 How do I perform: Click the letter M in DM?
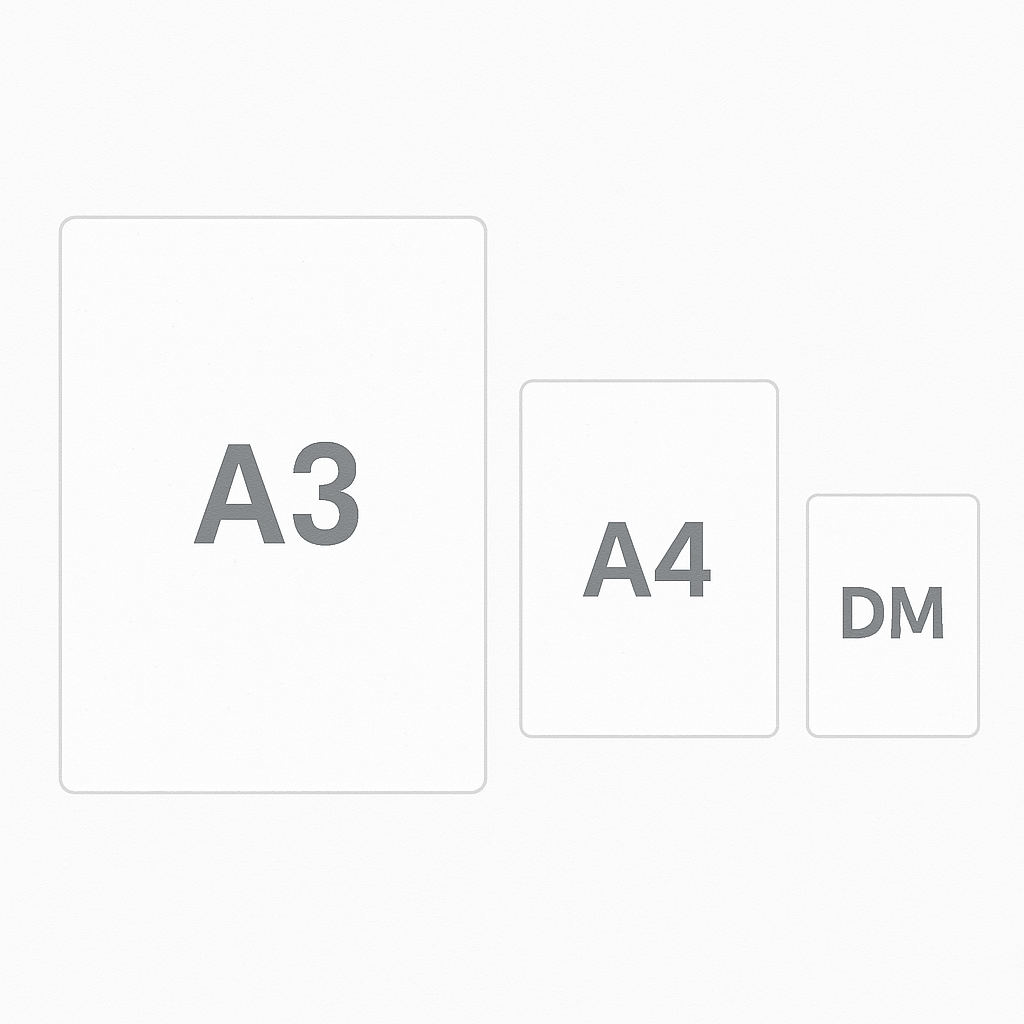(917, 614)
